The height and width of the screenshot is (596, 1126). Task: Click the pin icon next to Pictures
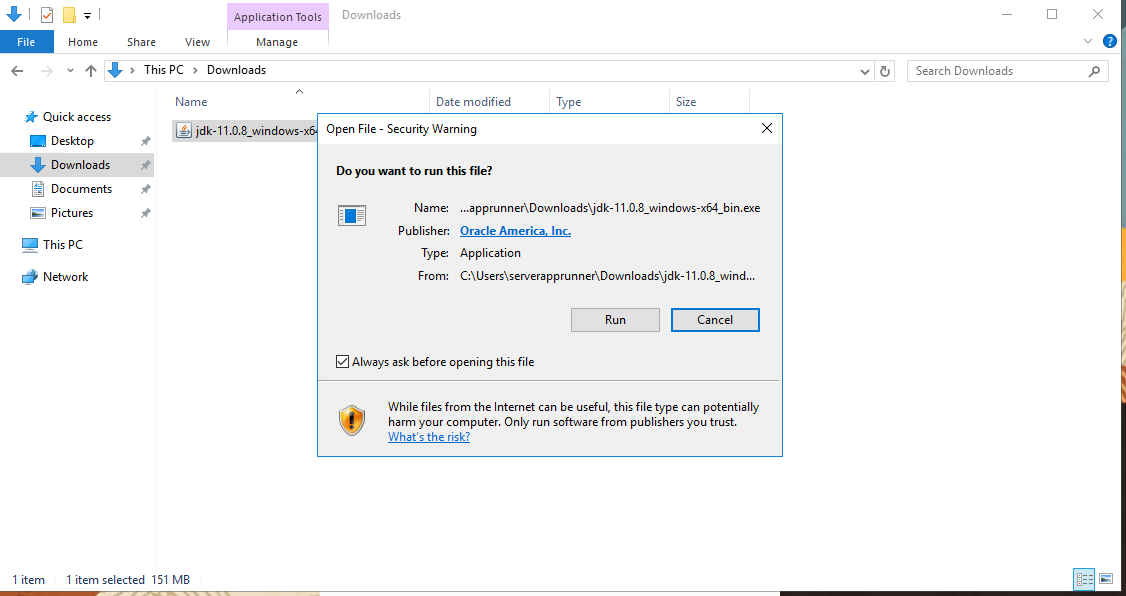(x=145, y=213)
